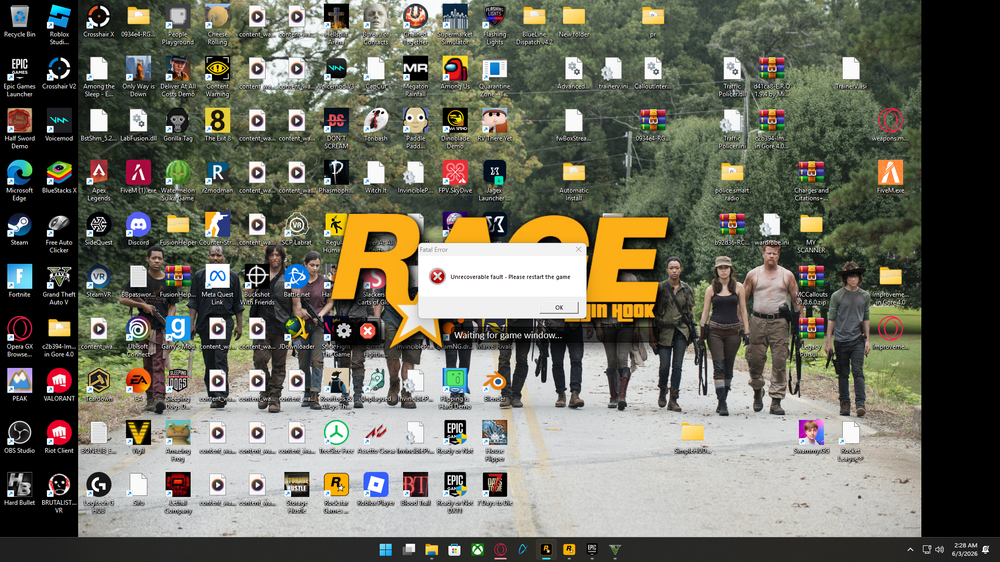Select the House Flipper shortcut
1000x562 pixels.
[x=494, y=441]
